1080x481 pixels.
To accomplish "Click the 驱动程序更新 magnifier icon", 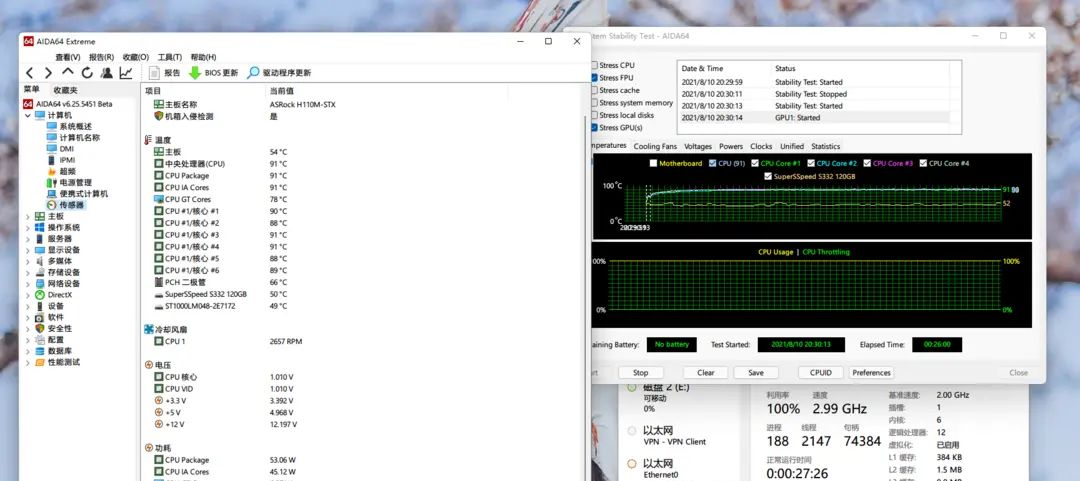I will point(253,73).
